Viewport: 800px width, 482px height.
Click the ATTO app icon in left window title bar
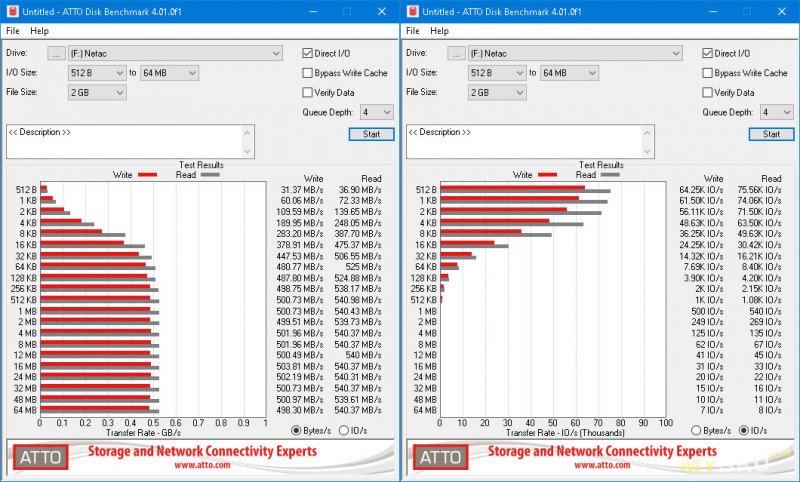13,11
